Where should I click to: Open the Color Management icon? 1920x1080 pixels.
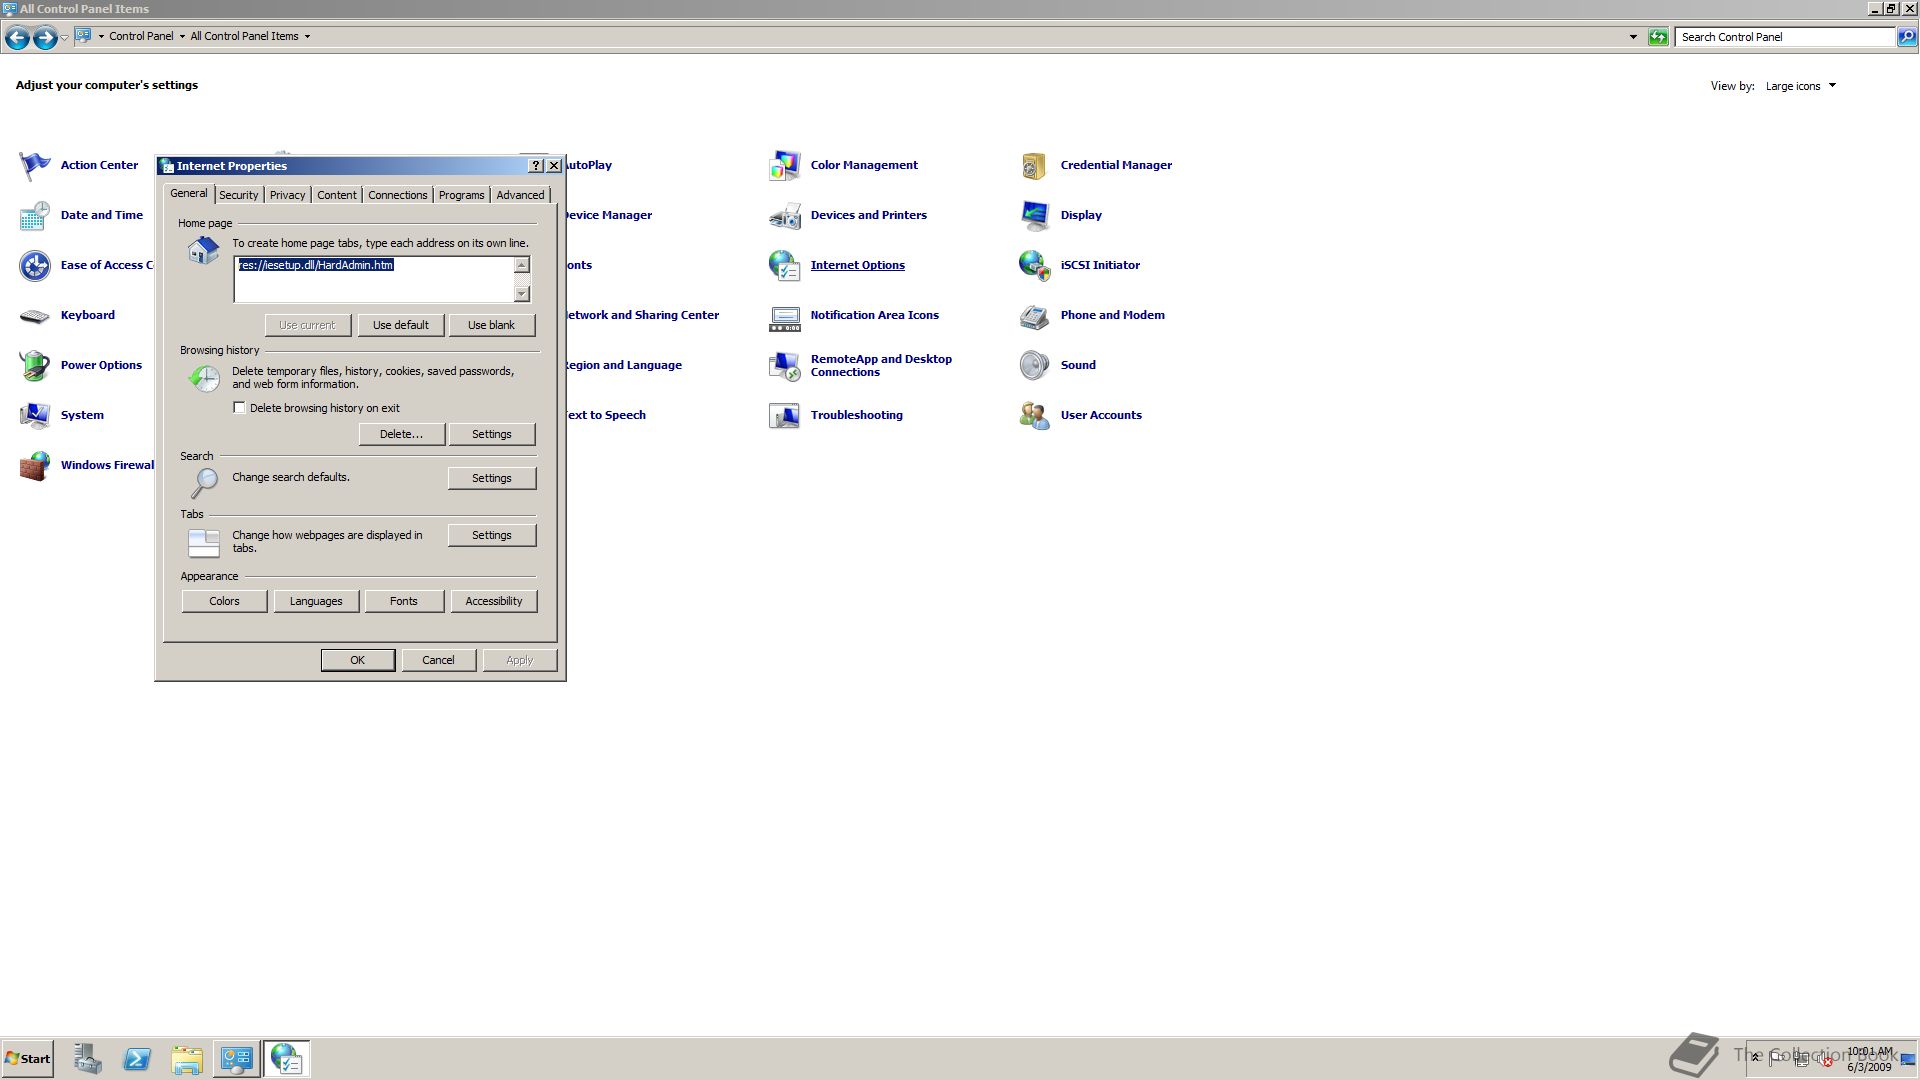785,165
